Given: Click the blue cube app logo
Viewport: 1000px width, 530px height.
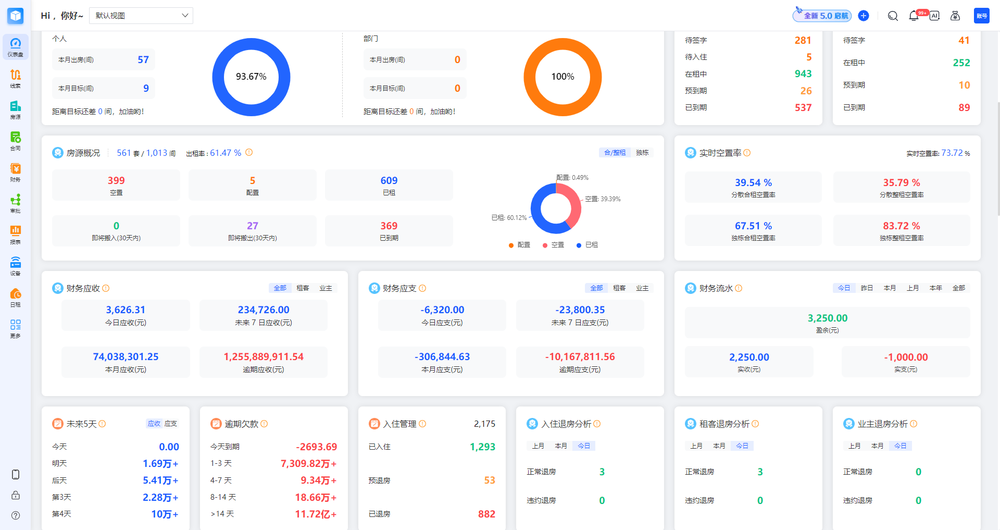Looking at the screenshot, I should click(15, 15).
